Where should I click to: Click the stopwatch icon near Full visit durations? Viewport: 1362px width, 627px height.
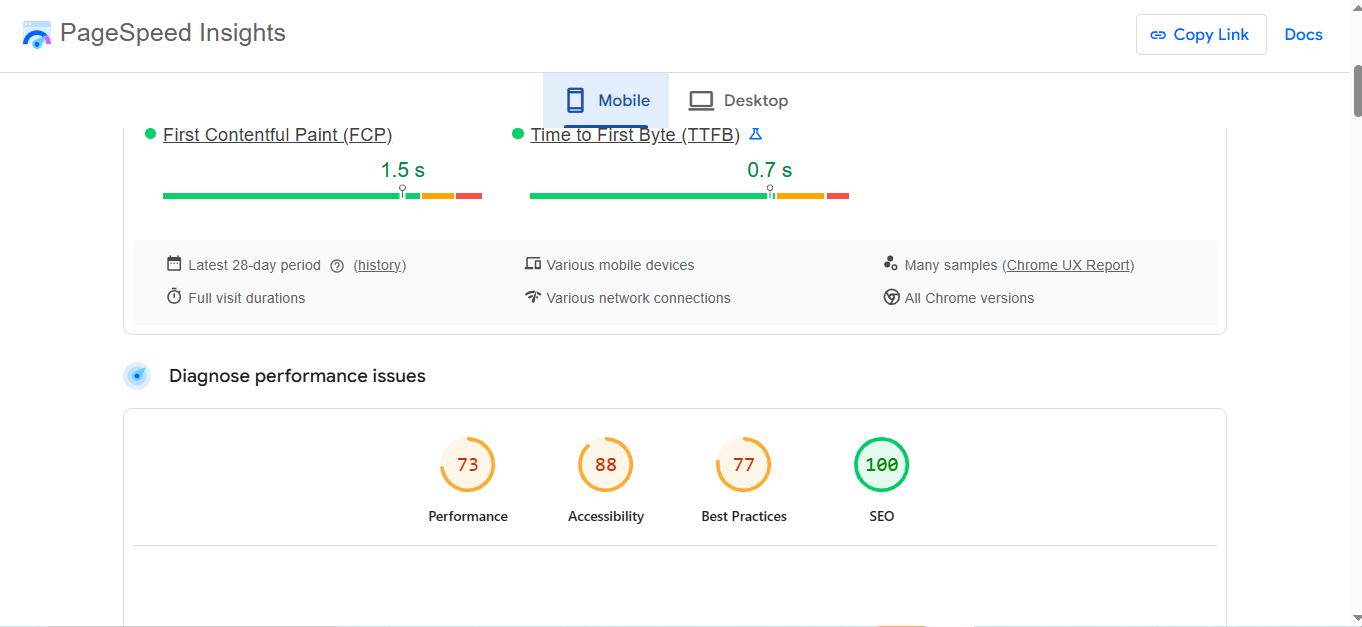pyautogui.click(x=173, y=297)
